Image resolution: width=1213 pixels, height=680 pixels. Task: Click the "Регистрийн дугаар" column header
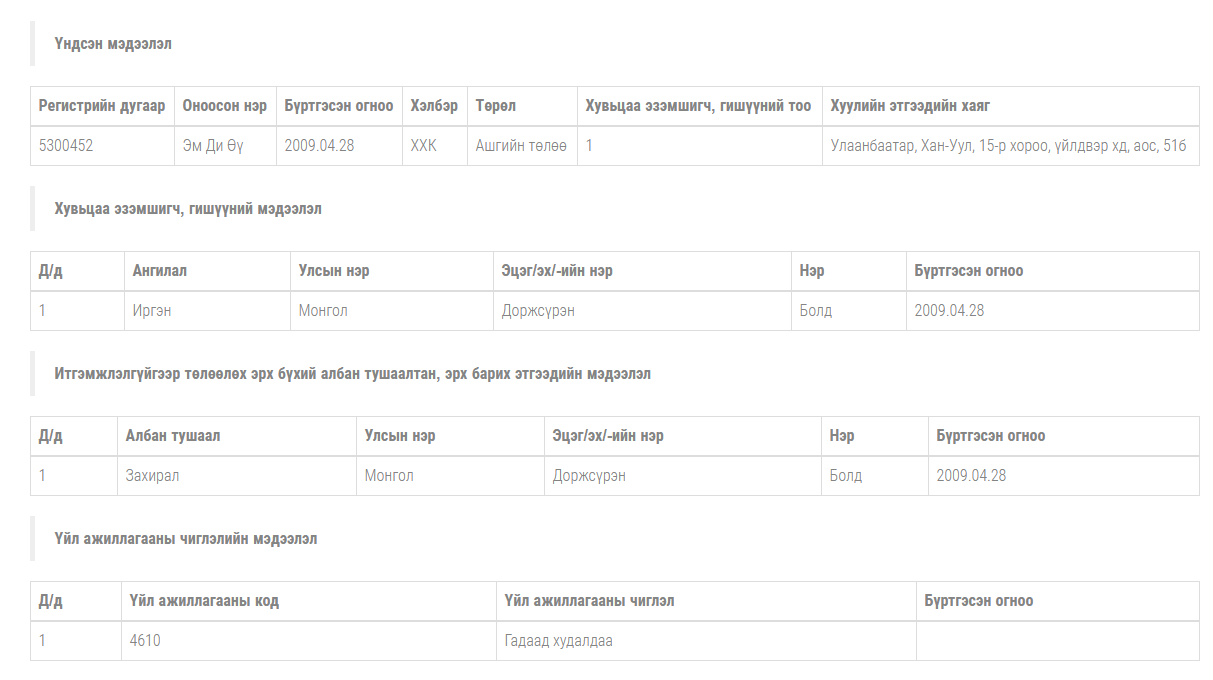pos(102,106)
